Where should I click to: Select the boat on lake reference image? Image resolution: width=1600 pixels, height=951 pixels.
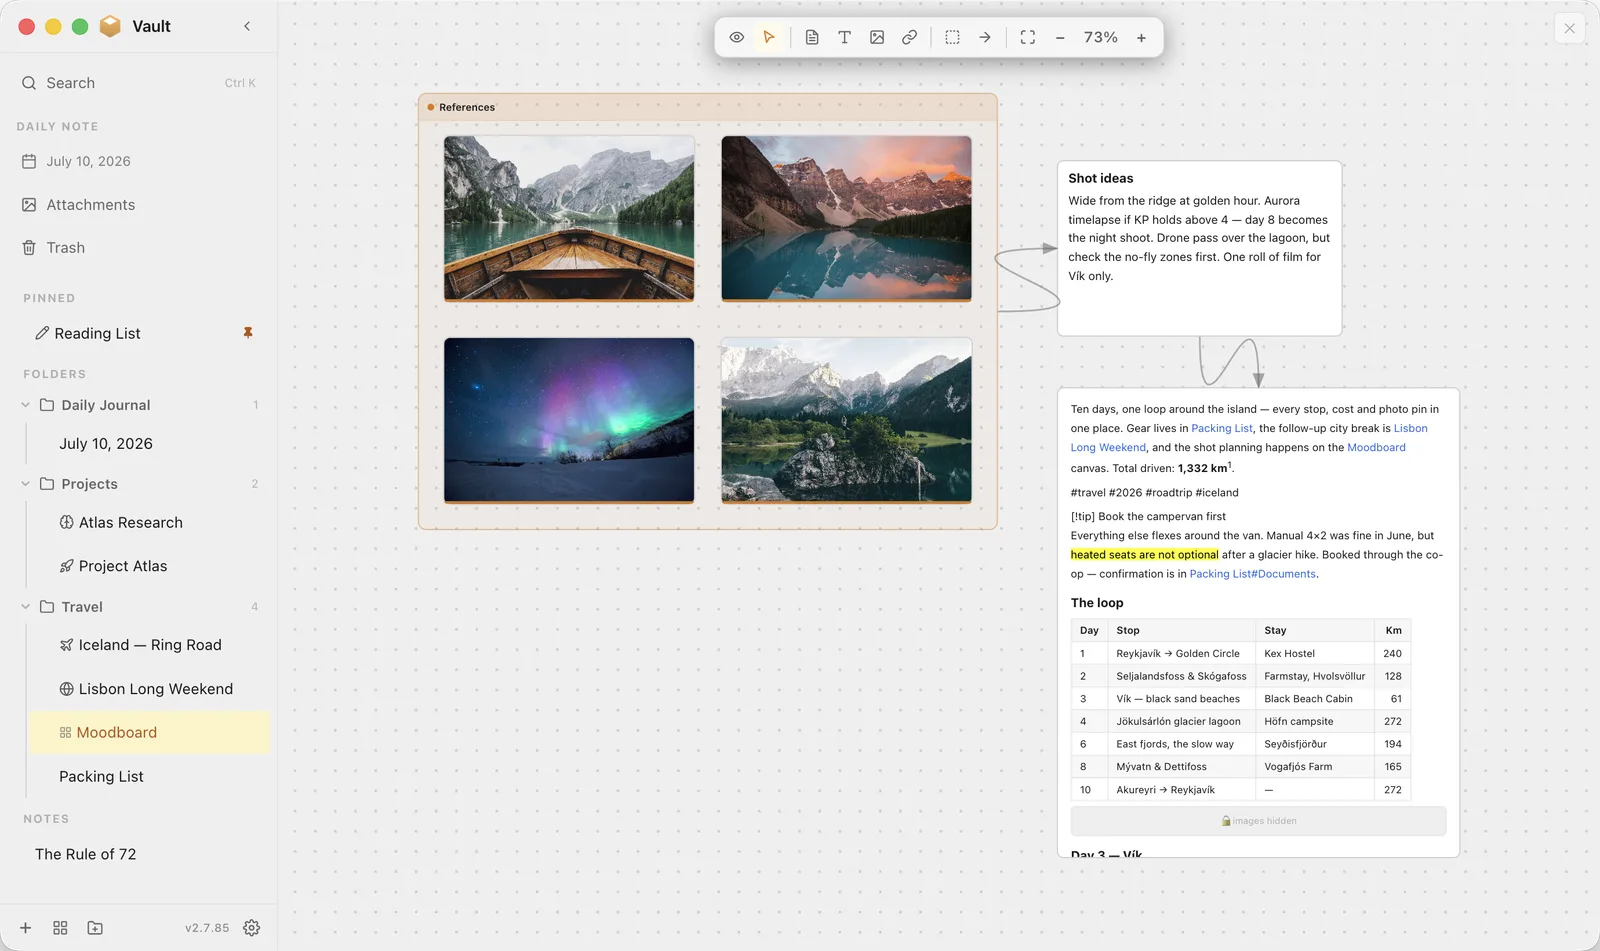569,218
